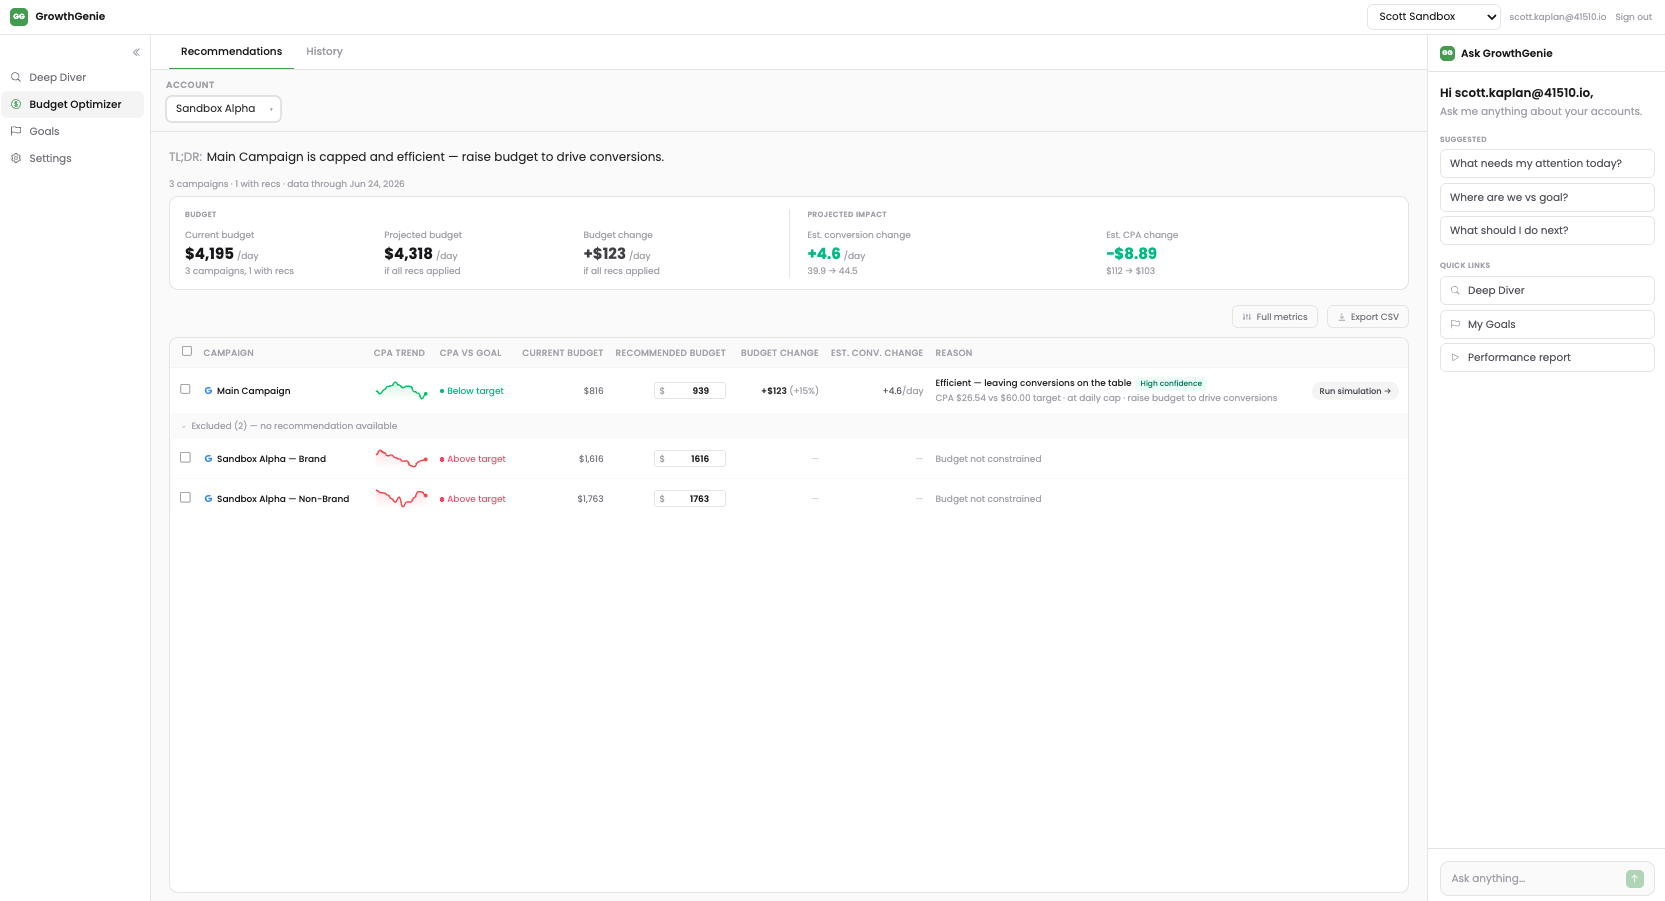Select the Sandbox Alpha — Brand checkbox
This screenshot has width=1665, height=901.
pyautogui.click(x=185, y=457)
